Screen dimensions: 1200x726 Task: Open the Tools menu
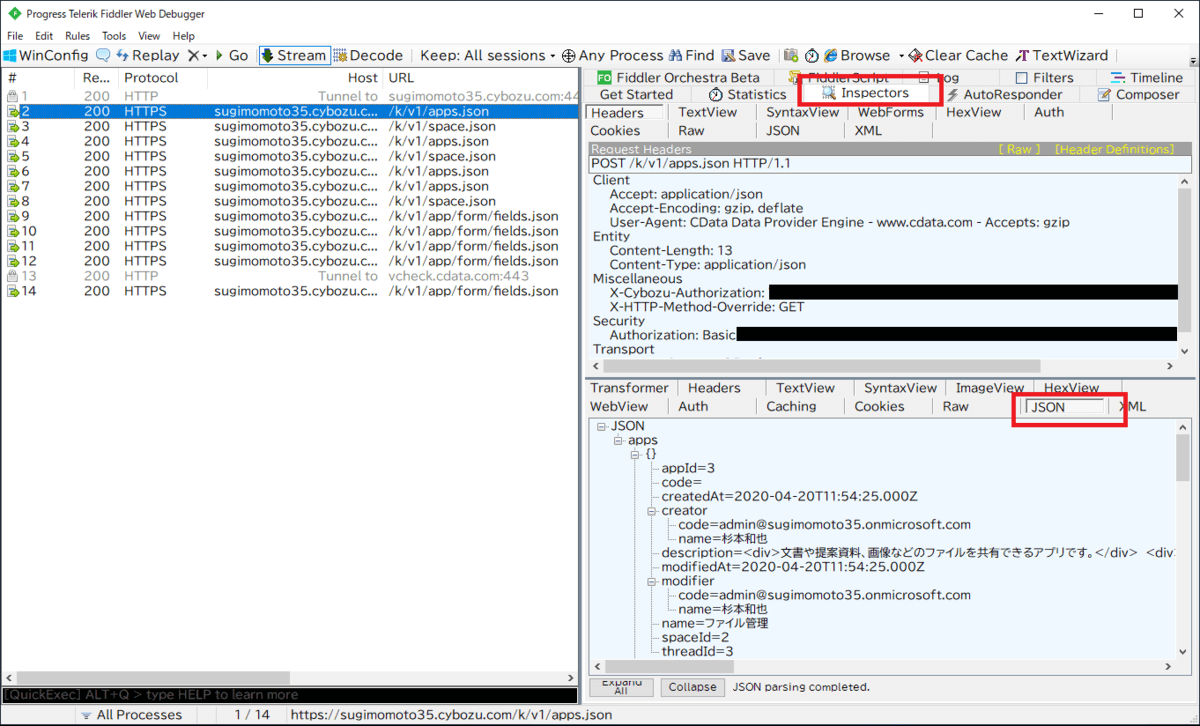(x=114, y=36)
